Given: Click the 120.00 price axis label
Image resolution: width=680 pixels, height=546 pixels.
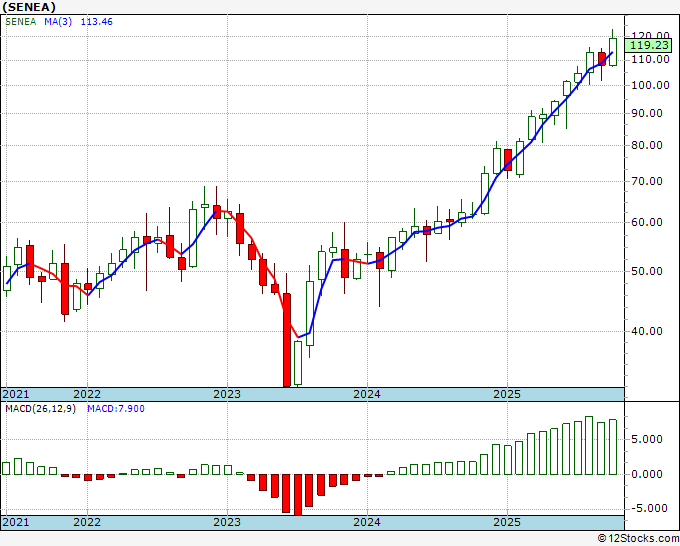Looking at the screenshot, I should point(651,36).
